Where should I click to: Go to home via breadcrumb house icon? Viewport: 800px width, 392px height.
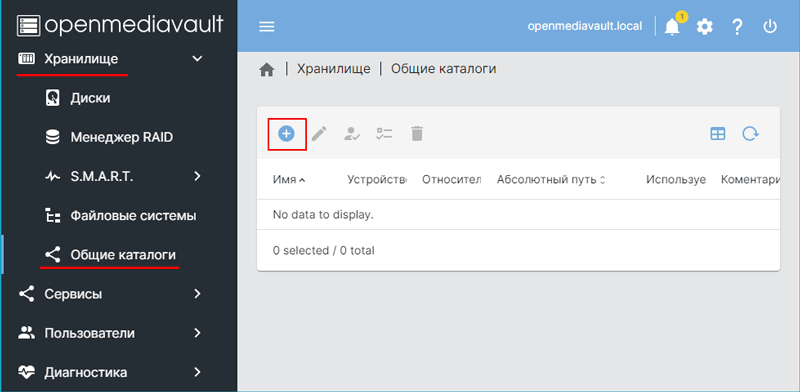pos(267,69)
